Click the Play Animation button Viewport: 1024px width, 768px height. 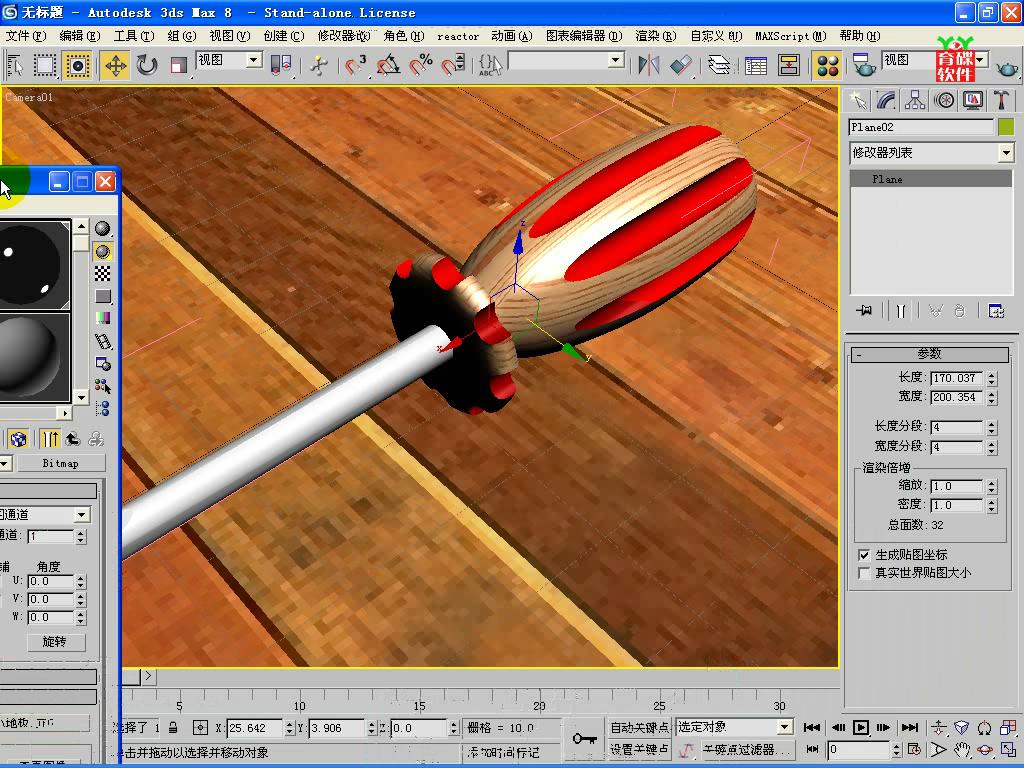pyautogui.click(x=861, y=728)
